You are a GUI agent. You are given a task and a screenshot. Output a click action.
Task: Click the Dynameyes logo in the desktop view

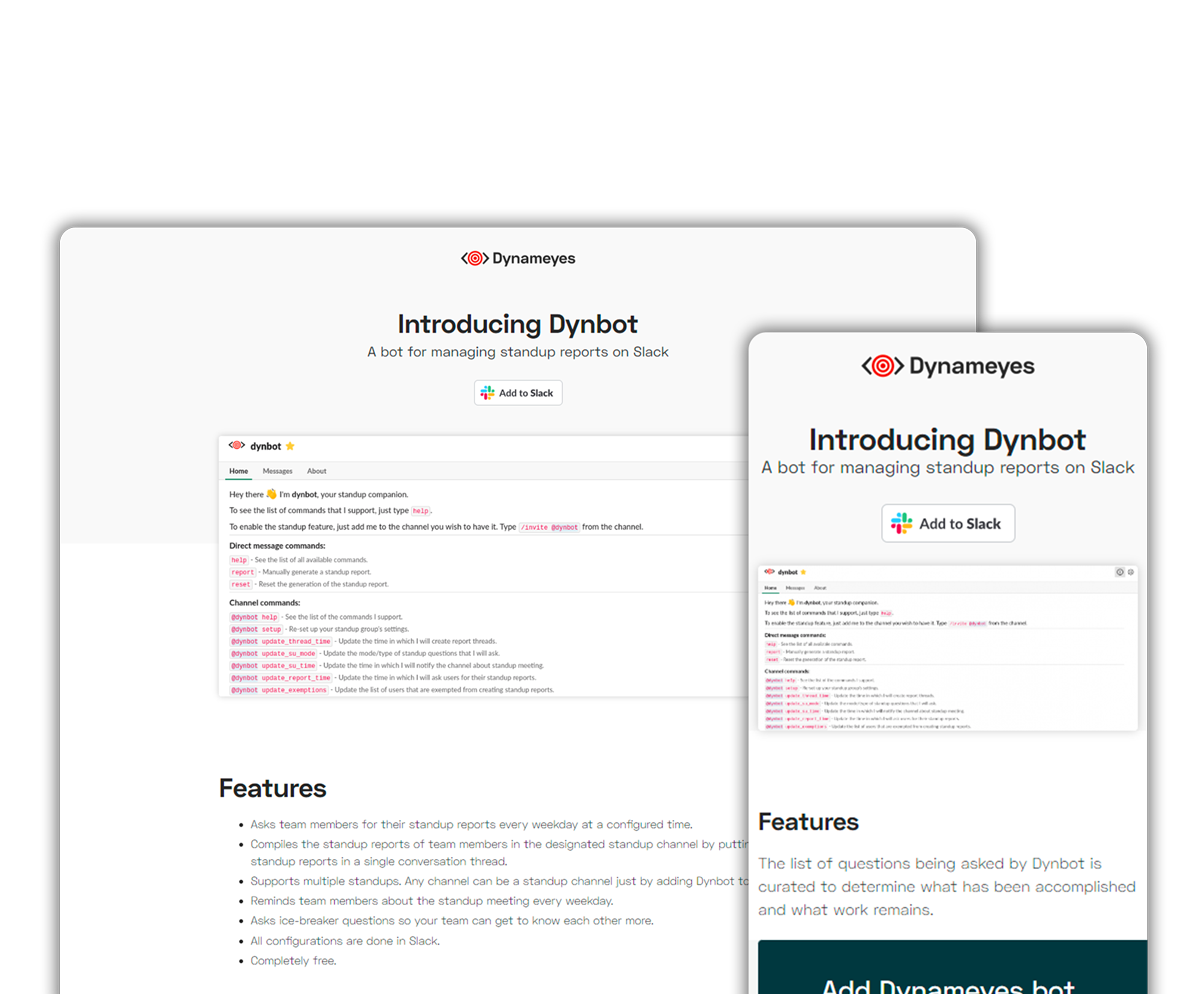(518, 259)
